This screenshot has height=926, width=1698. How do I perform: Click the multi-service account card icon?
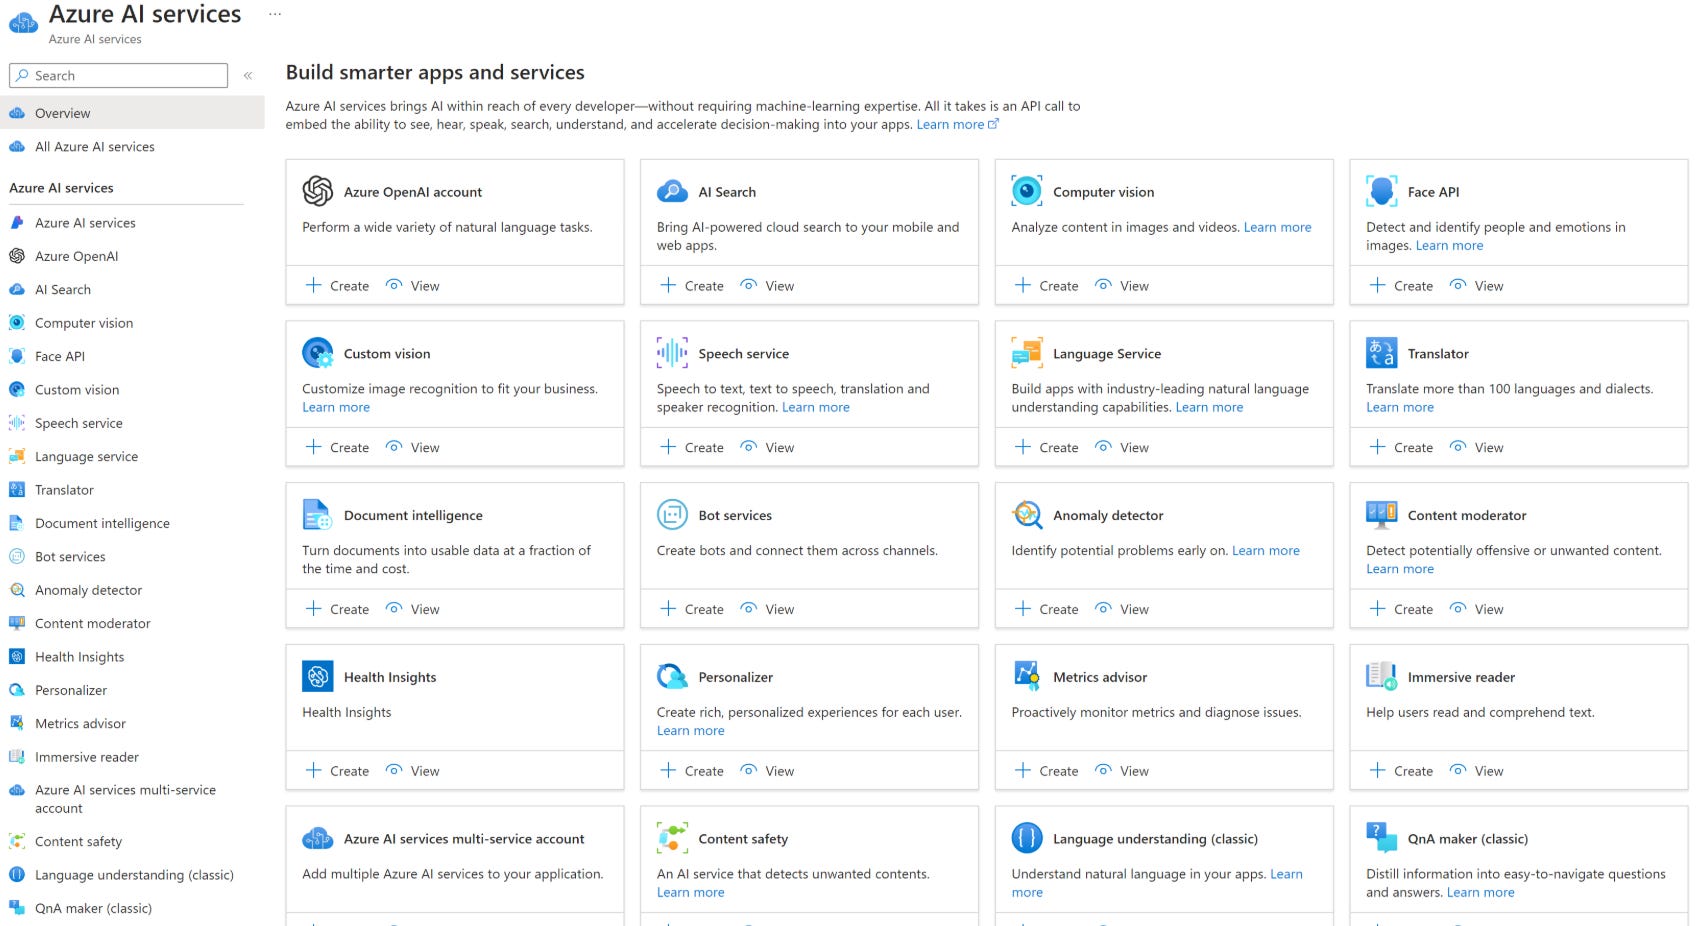[x=318, y=838]
